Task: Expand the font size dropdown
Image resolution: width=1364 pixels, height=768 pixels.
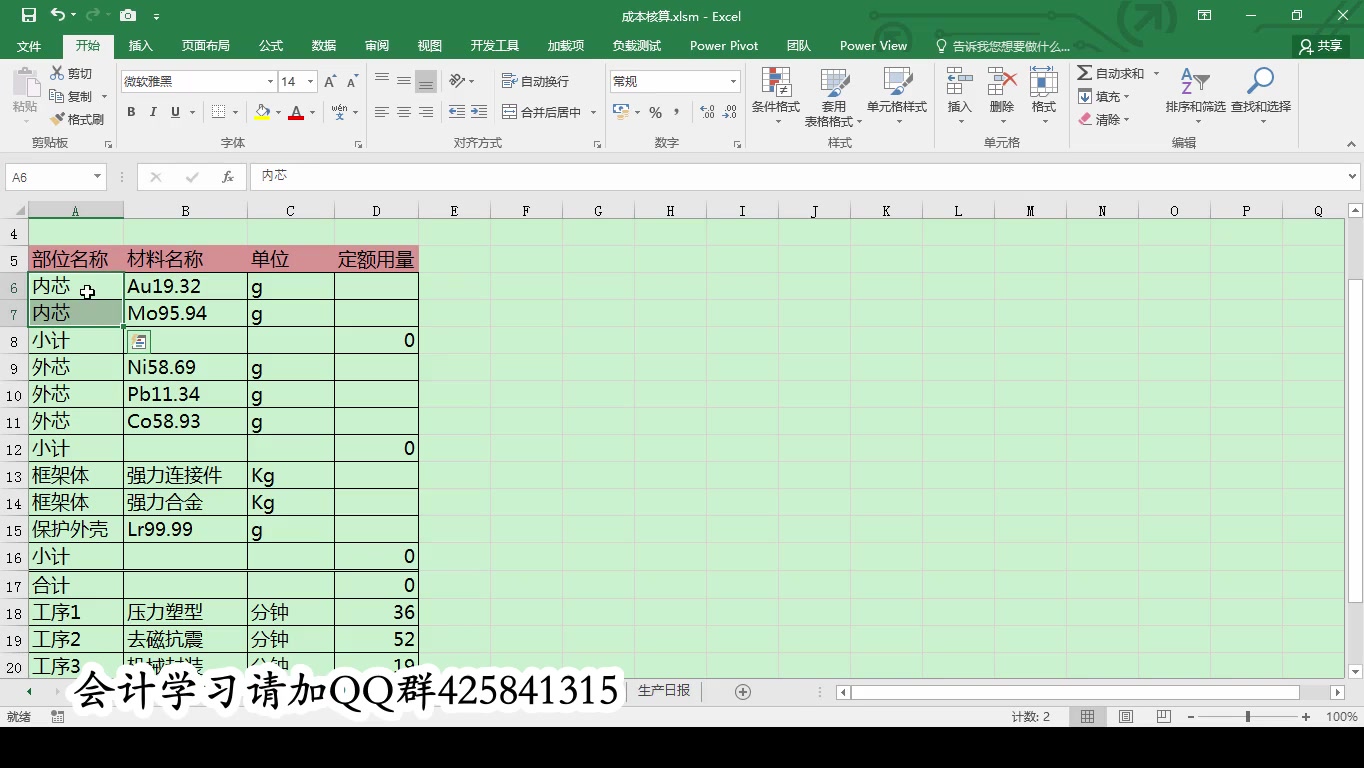Action: 311,82
